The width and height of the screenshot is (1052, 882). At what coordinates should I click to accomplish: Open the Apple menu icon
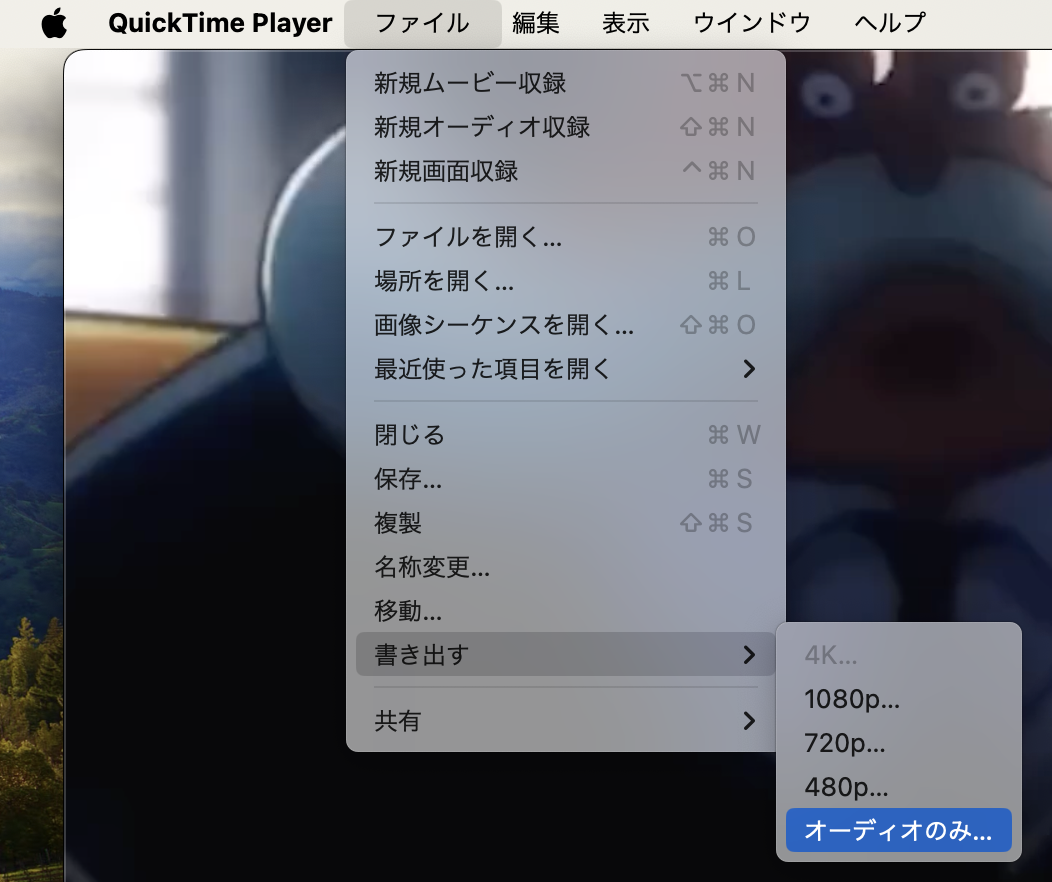54,23
